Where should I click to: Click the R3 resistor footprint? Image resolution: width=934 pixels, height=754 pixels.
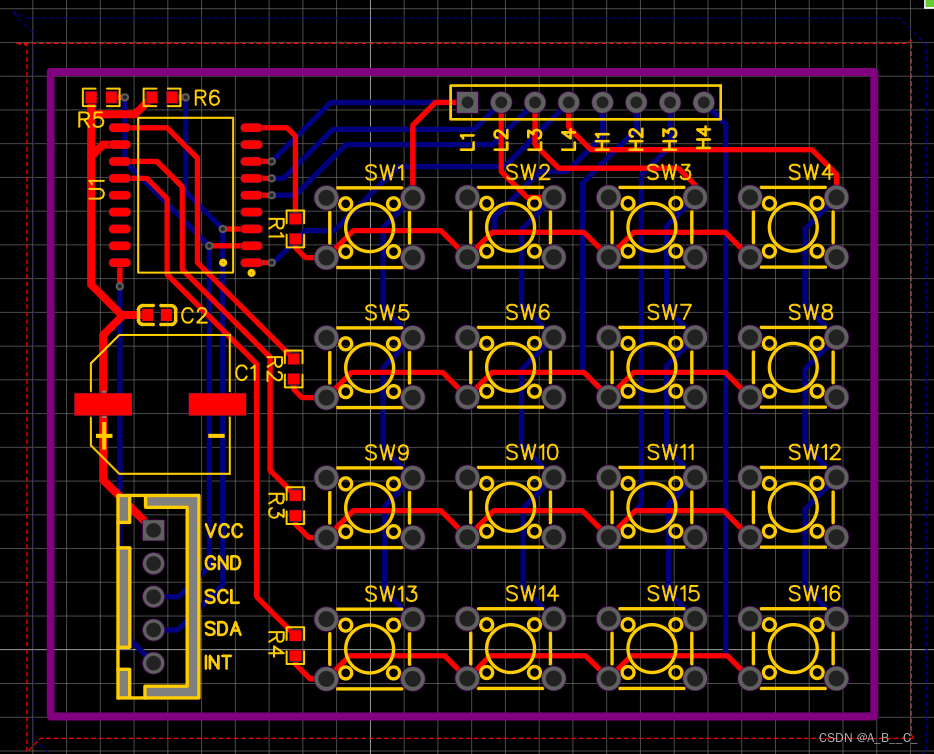tap(295, 505)
